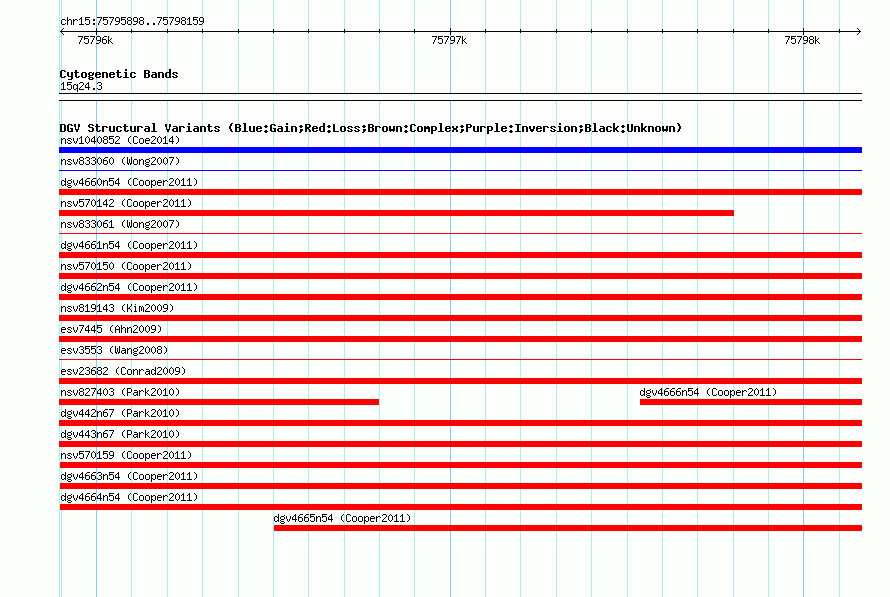890x597 pixels.
Task: Click the thin red nsv833061 line
Action: click(x=460, y=233)
